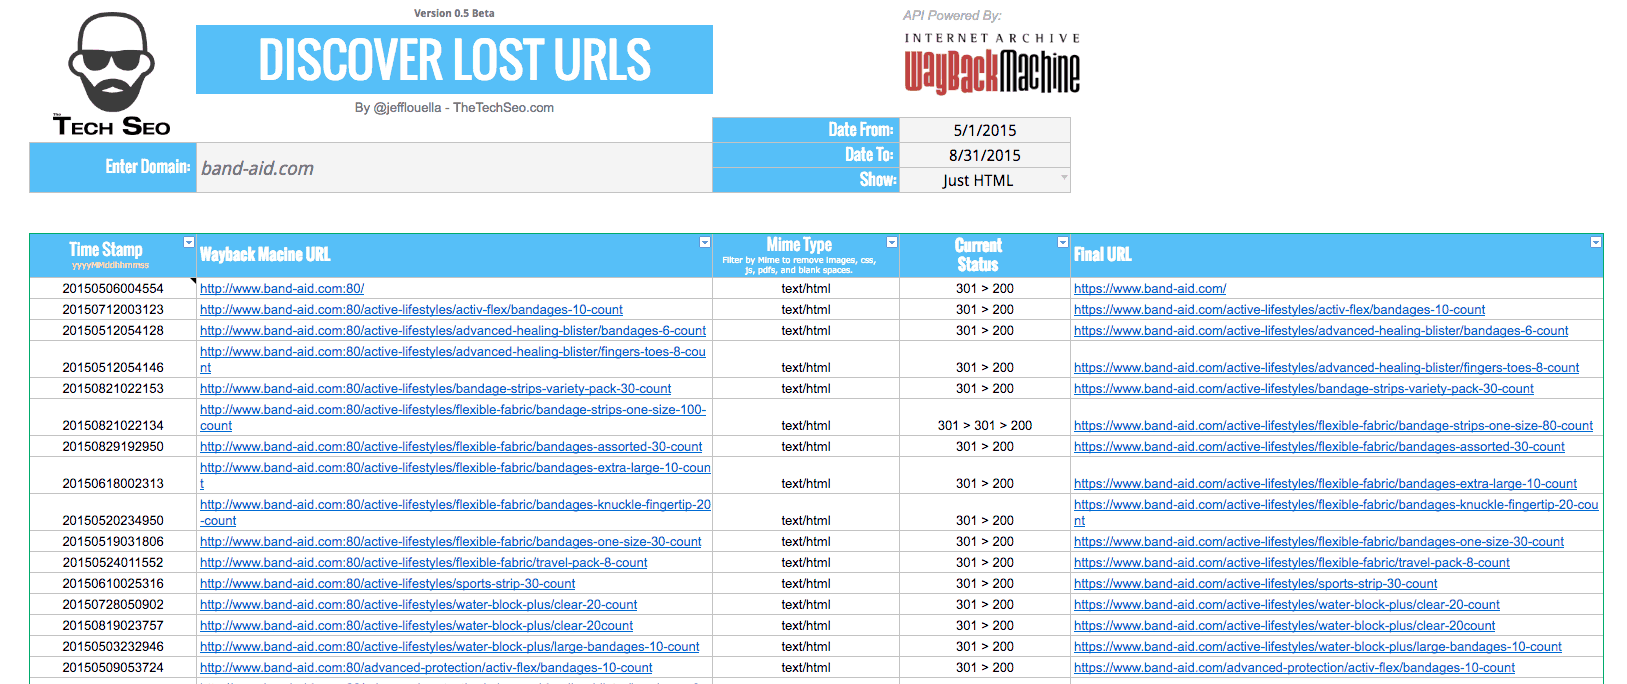Open final URL for advanced-healing-blister fingers-toes-8-count
This screenshot has width=1627, height=684.
tap(1326, 368)
